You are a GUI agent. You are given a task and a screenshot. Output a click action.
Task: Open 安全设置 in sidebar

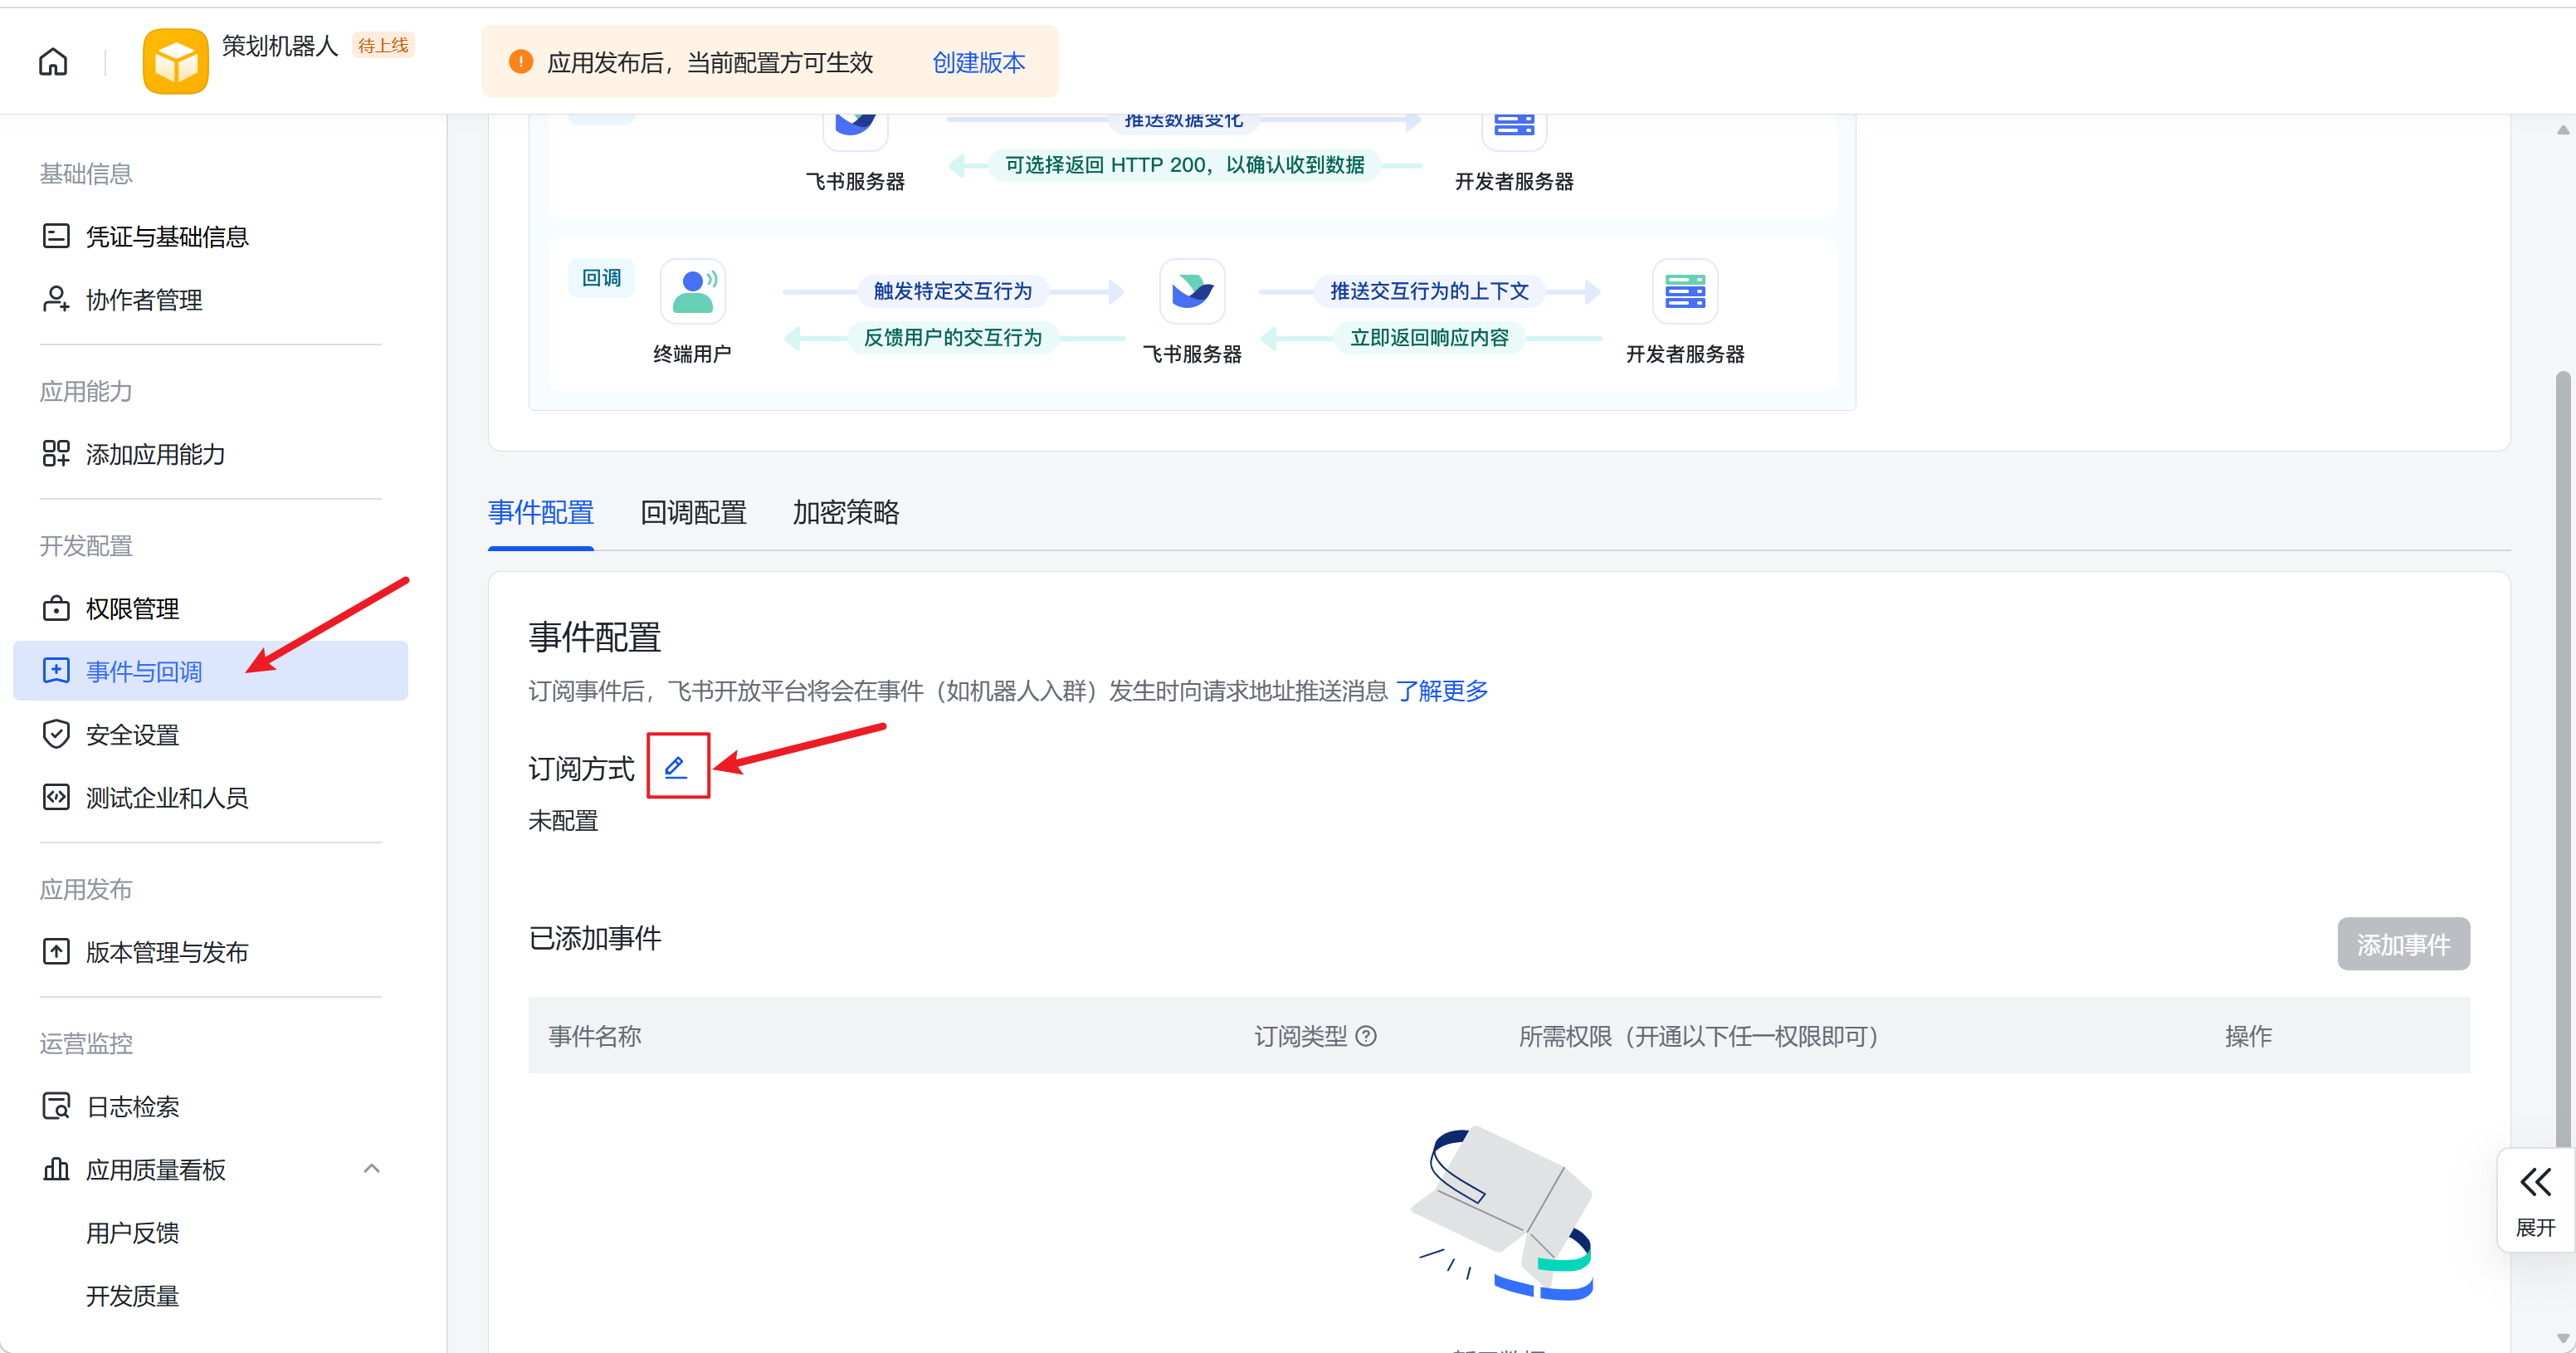pyautogui.click(x=132, y=735)
